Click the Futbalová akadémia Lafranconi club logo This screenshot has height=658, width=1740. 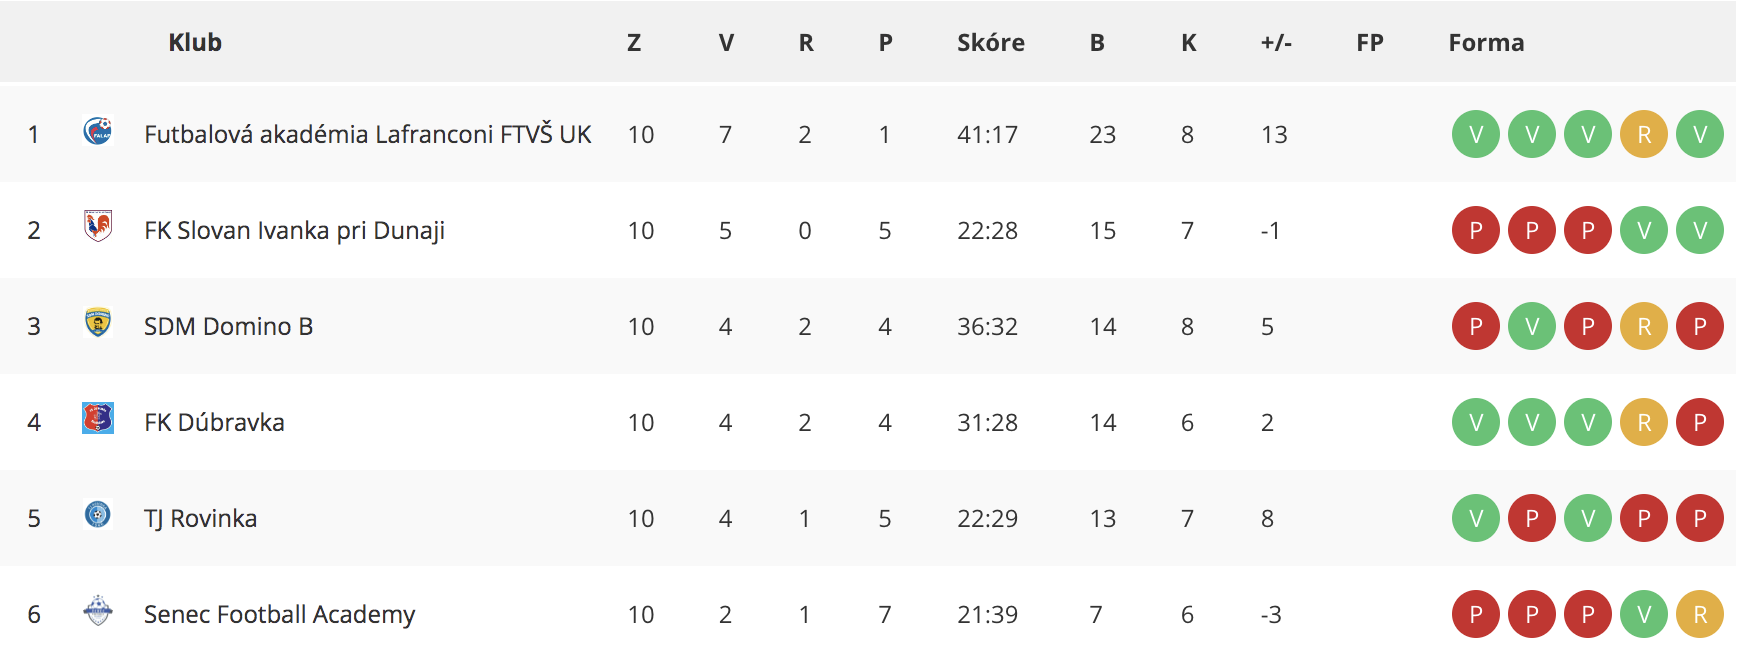pyautogui.click(x=98, y=131)
